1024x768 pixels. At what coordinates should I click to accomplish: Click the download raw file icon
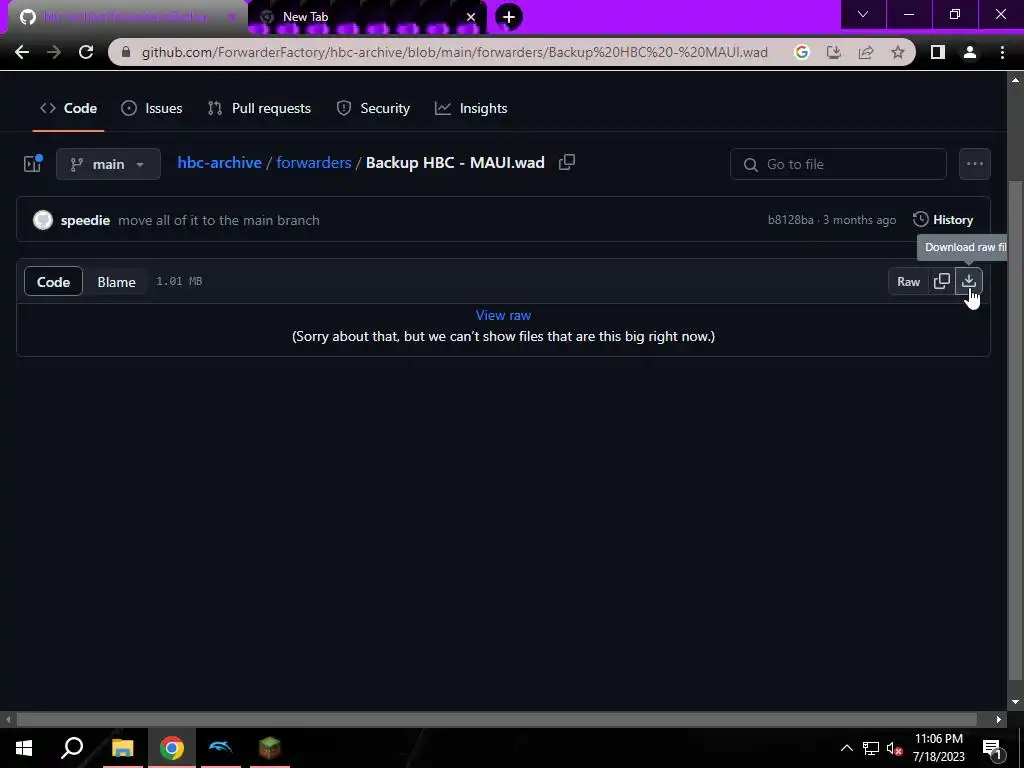968,281
